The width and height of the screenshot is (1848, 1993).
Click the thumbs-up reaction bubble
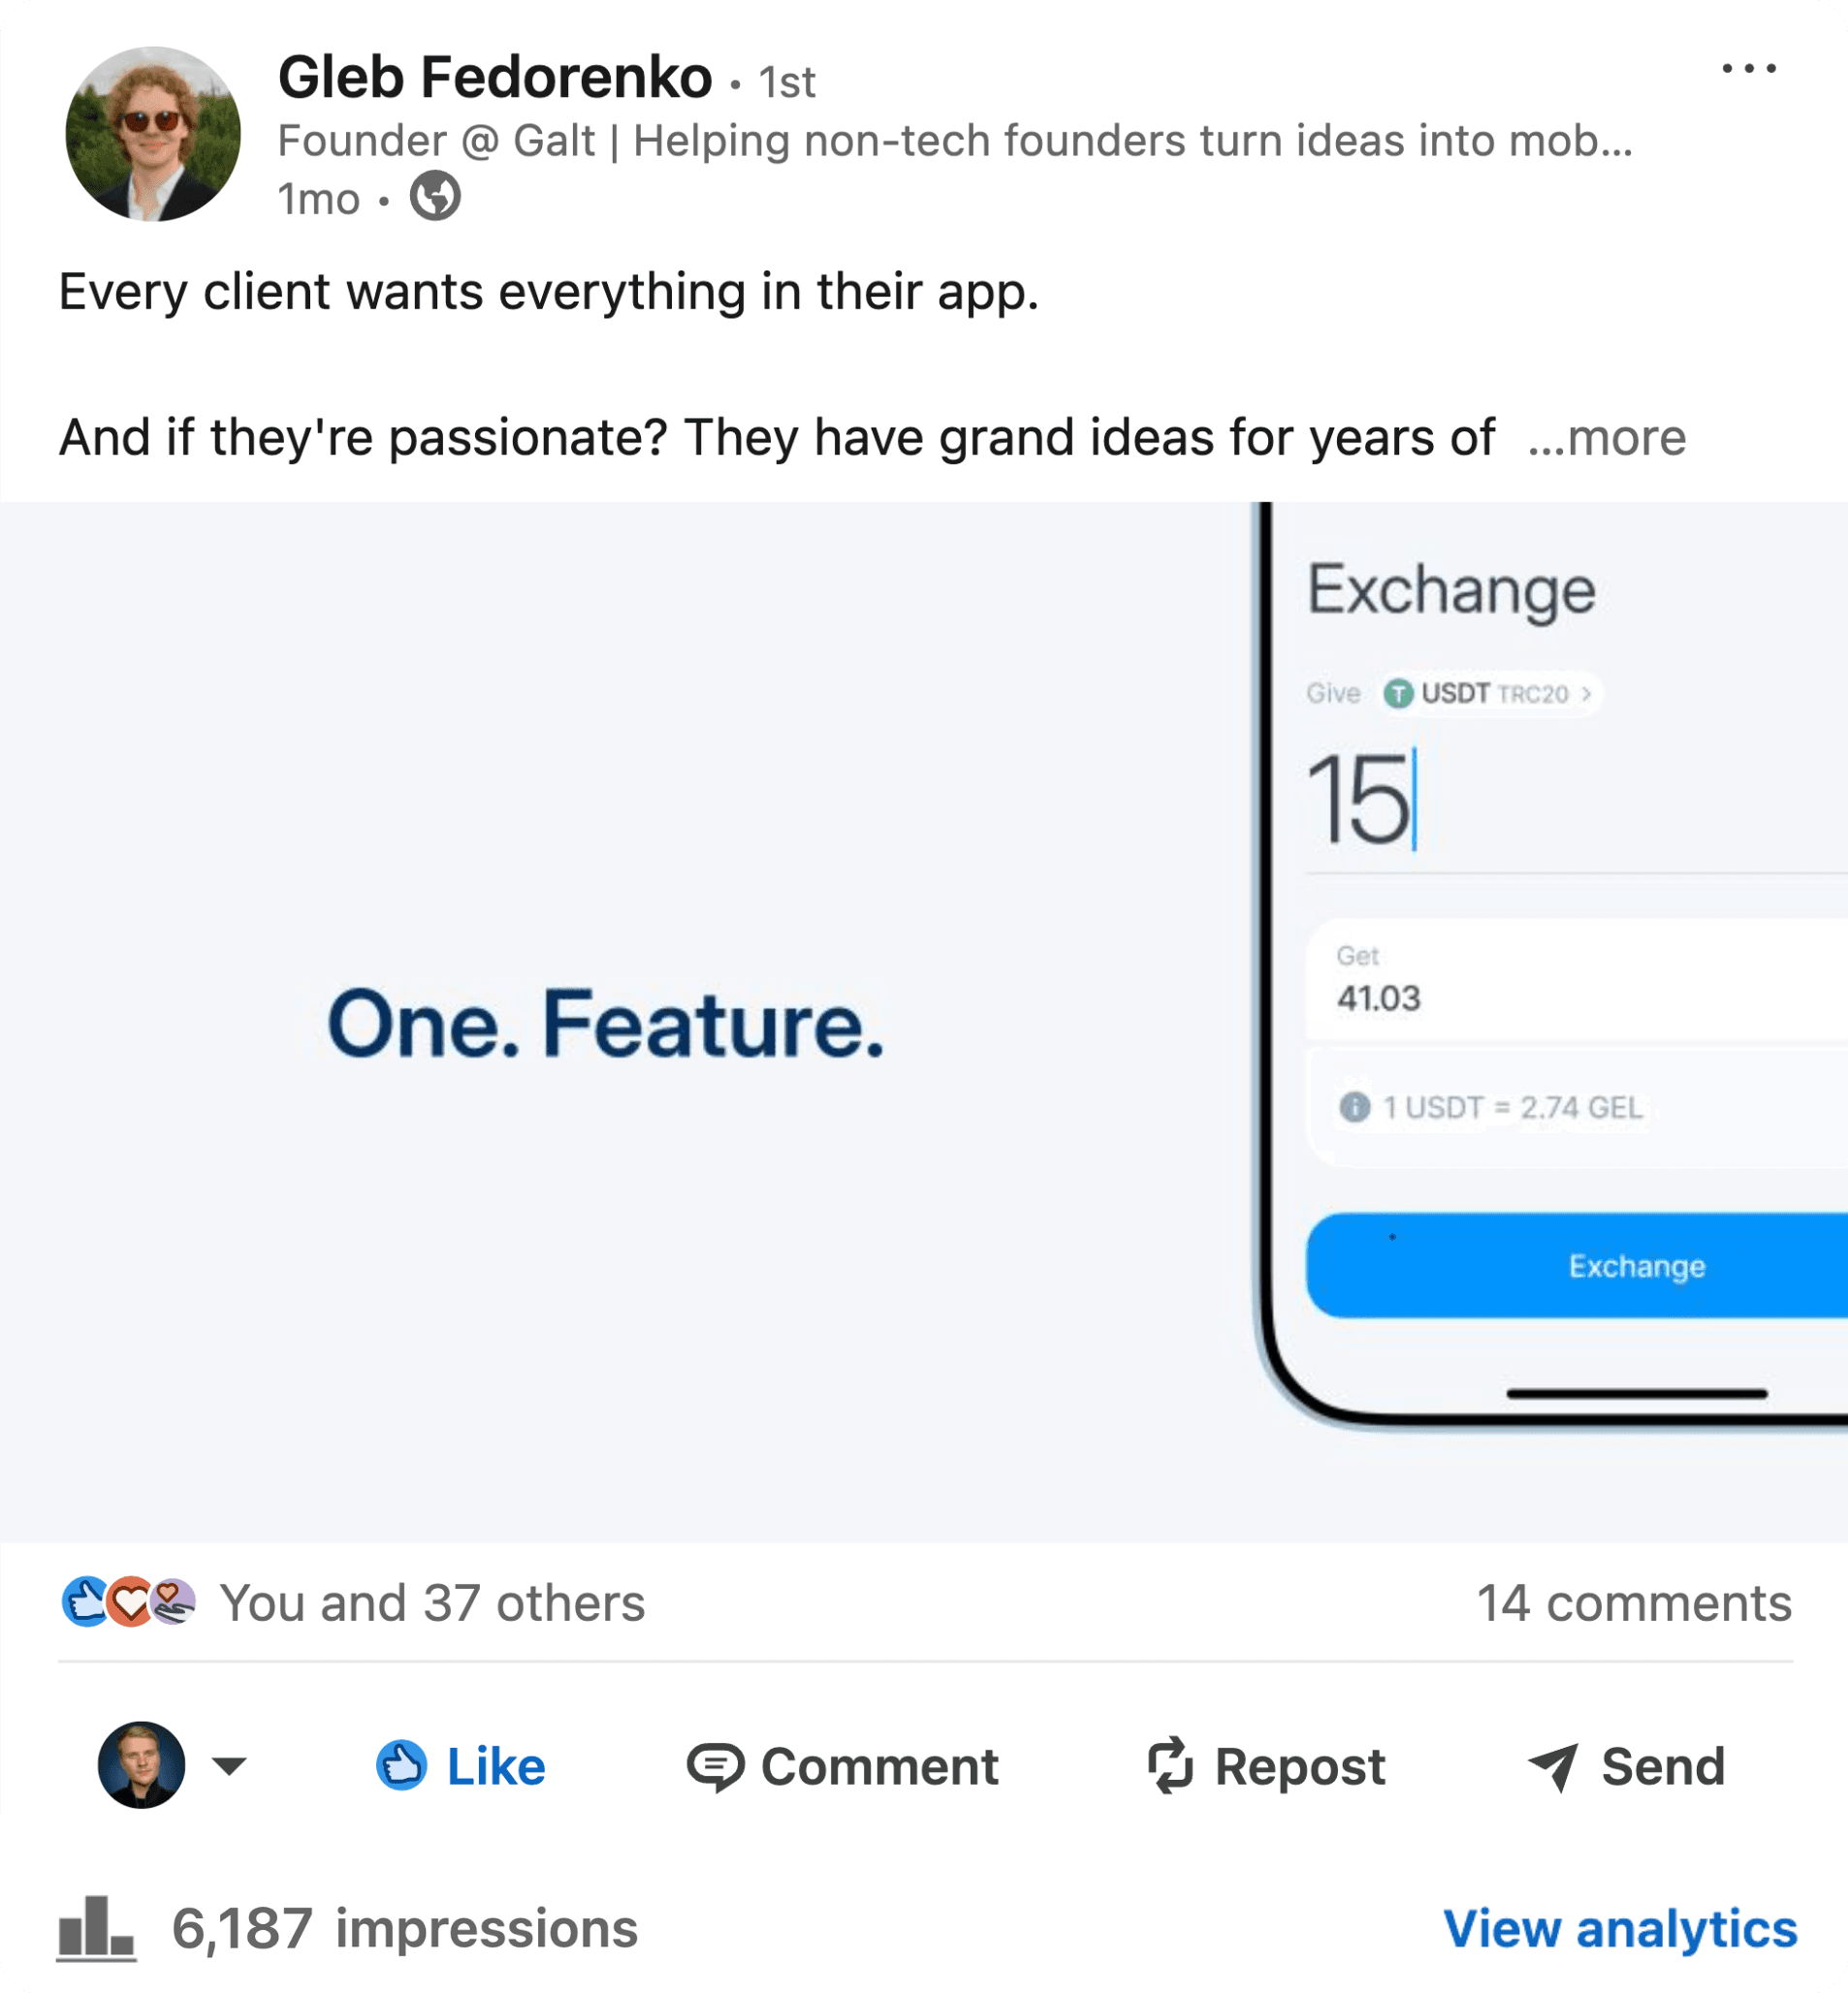coord(86,1602)
